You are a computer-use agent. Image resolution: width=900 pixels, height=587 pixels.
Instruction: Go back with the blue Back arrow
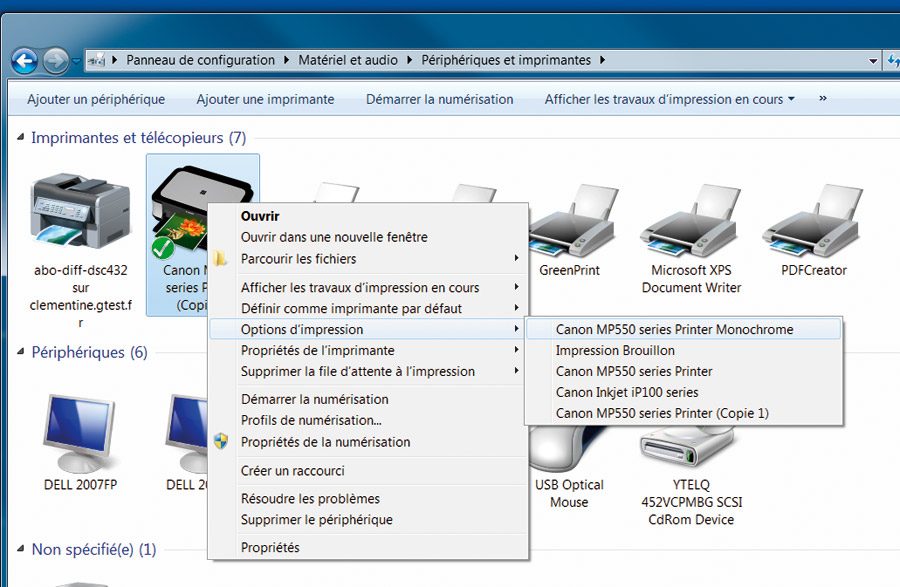[x=24, y=61]
